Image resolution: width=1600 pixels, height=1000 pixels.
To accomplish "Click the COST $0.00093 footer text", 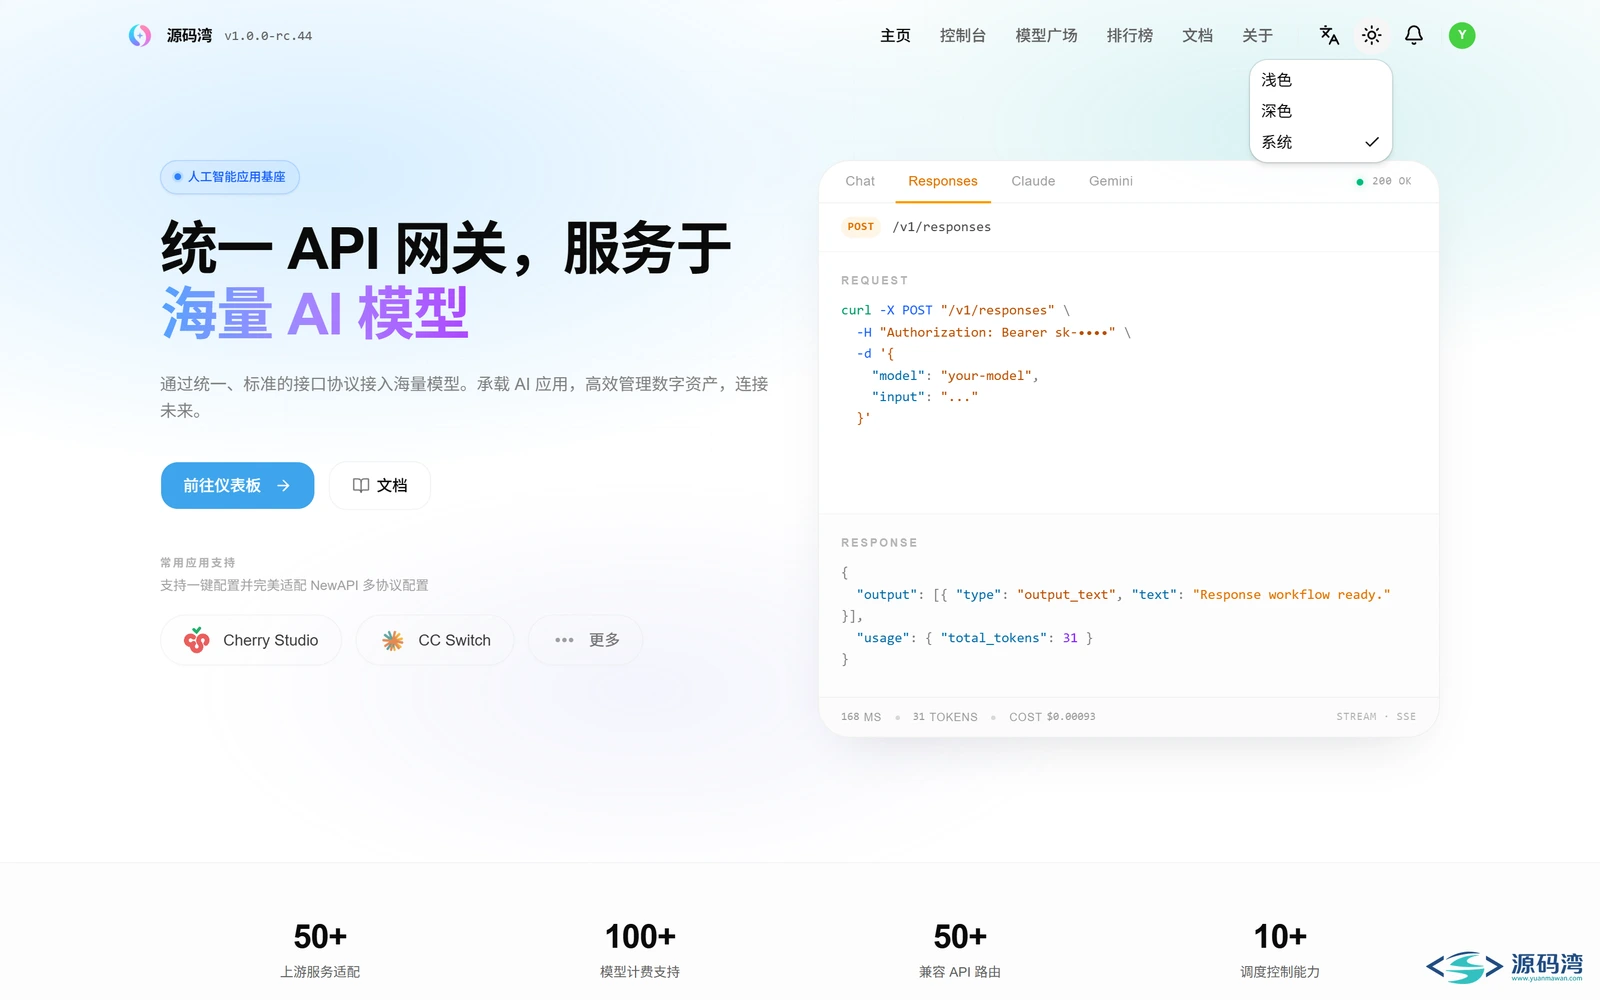I will coord(1052,717).
